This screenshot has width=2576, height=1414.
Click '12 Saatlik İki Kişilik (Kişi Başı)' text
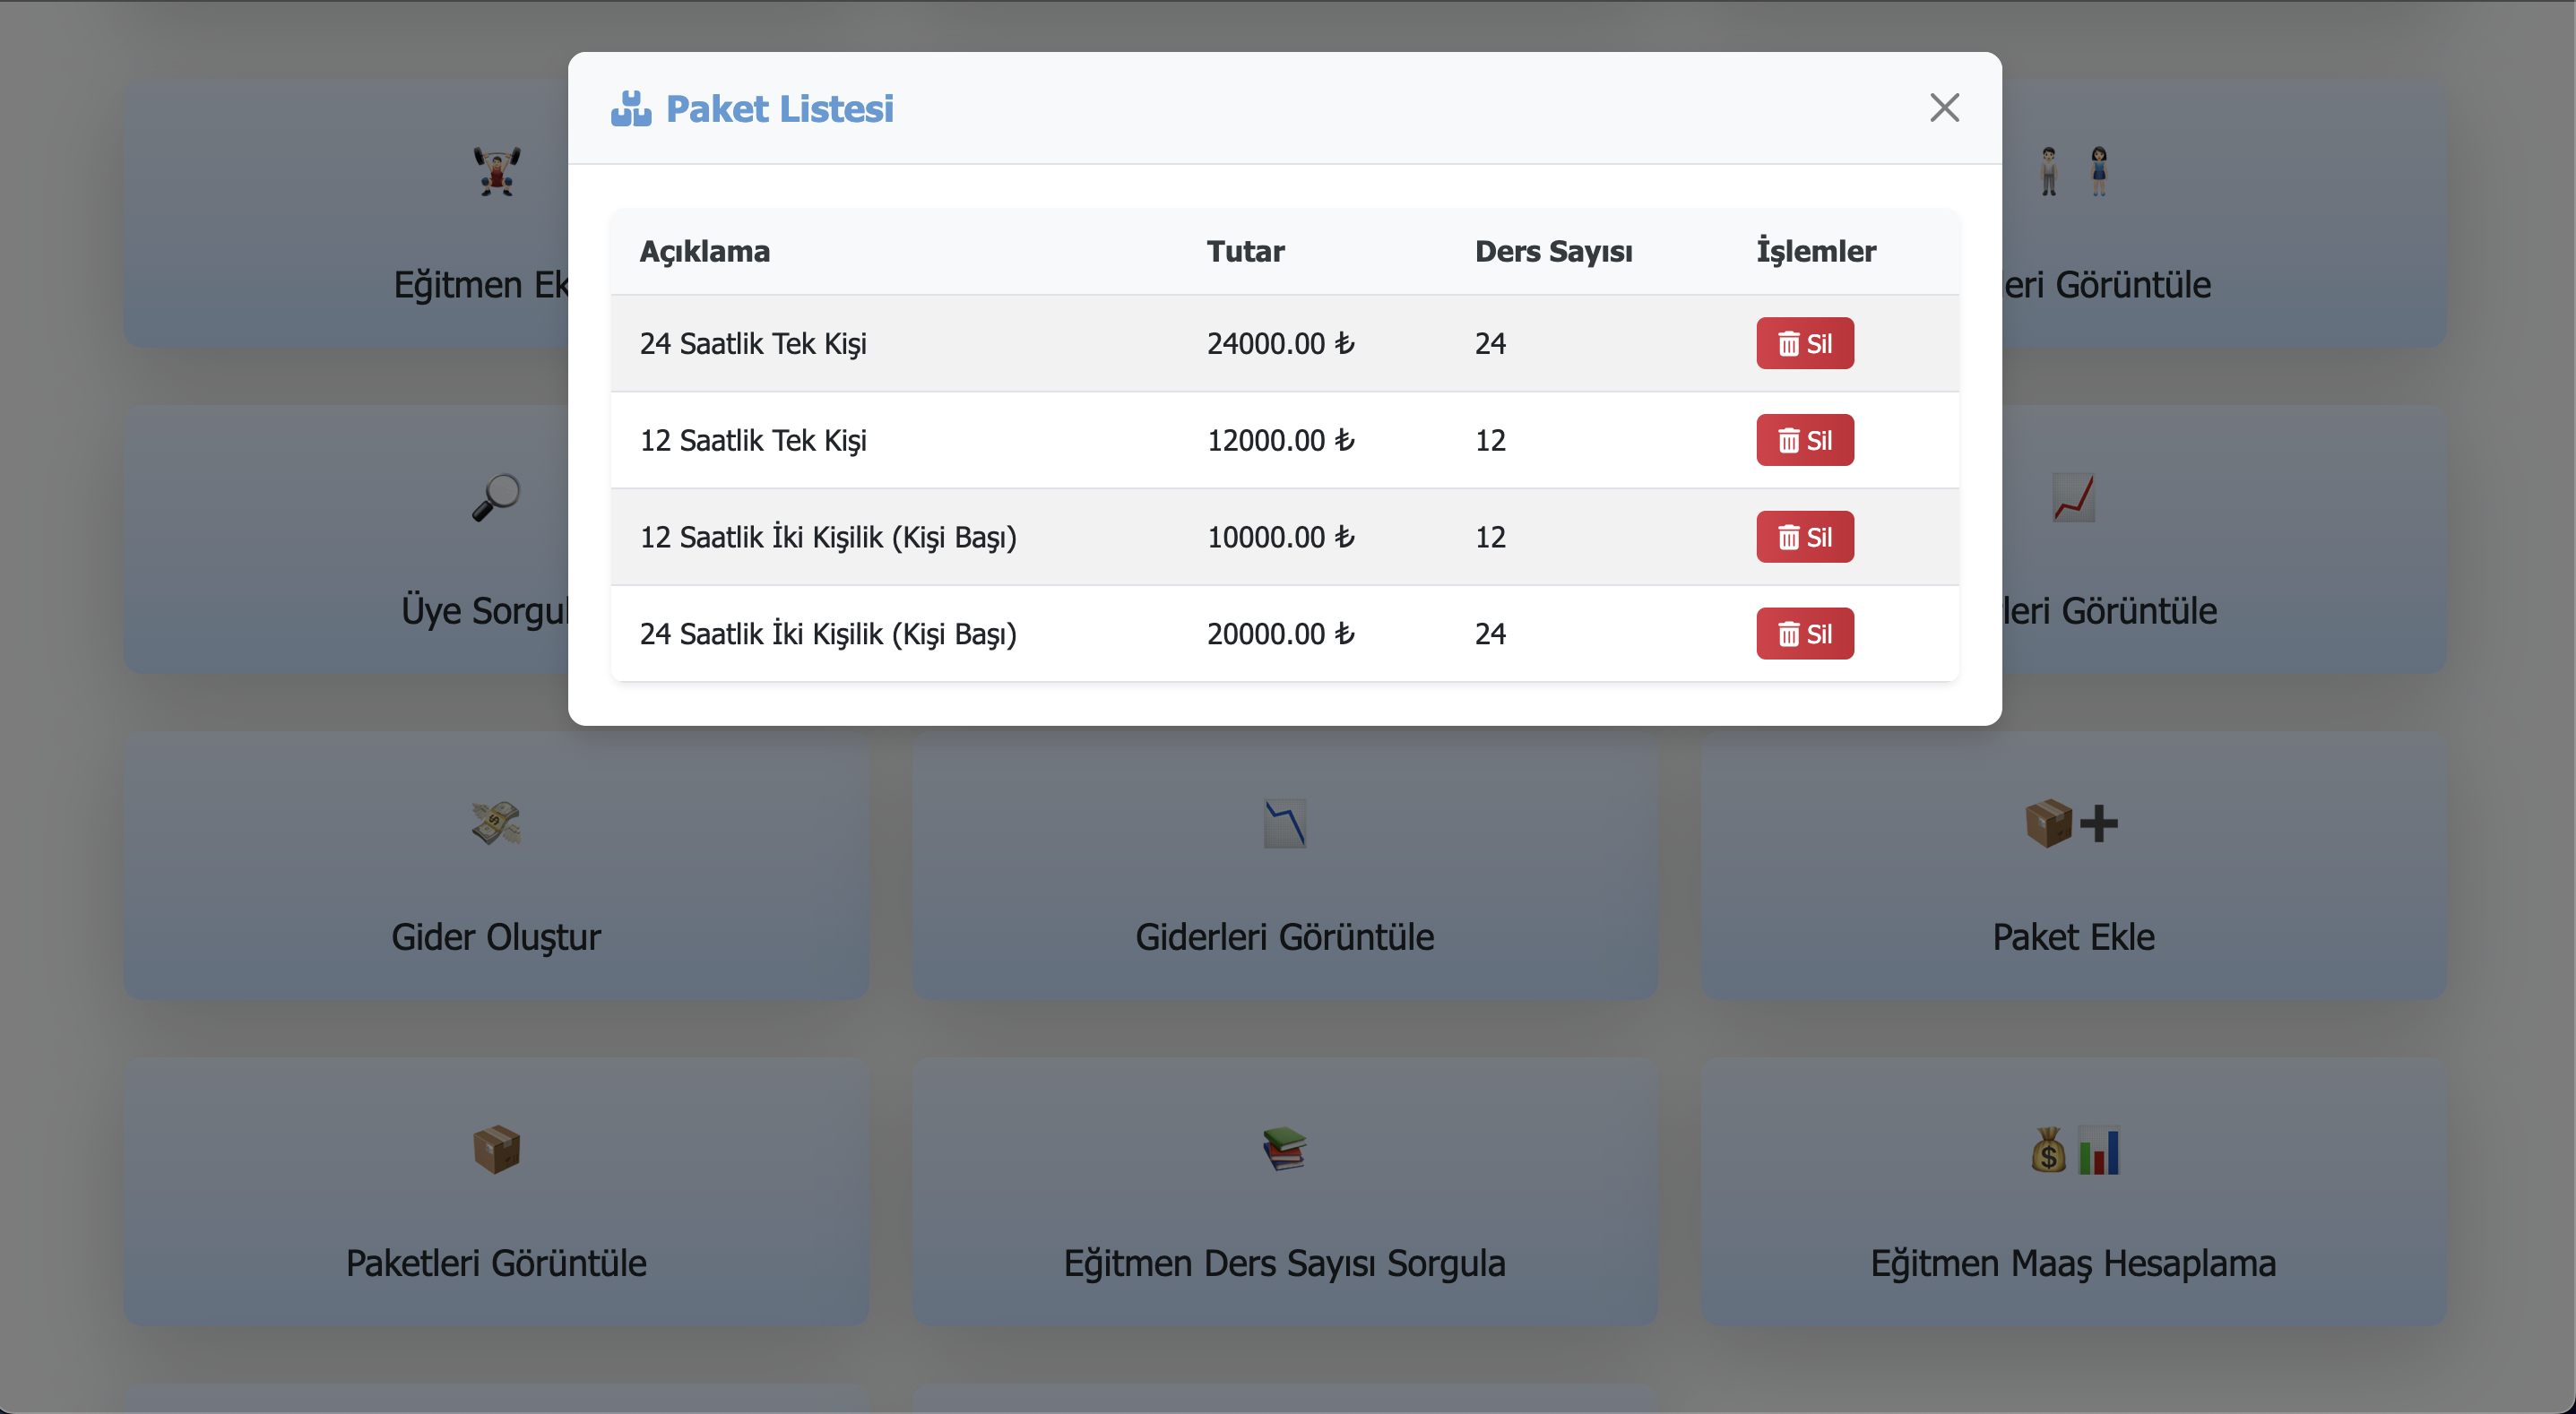point(828,537)
